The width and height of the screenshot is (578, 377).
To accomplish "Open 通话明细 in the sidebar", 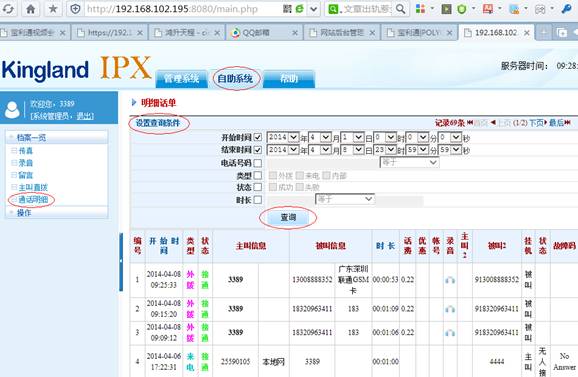I will pyautogui.click(x=33, y=200).
